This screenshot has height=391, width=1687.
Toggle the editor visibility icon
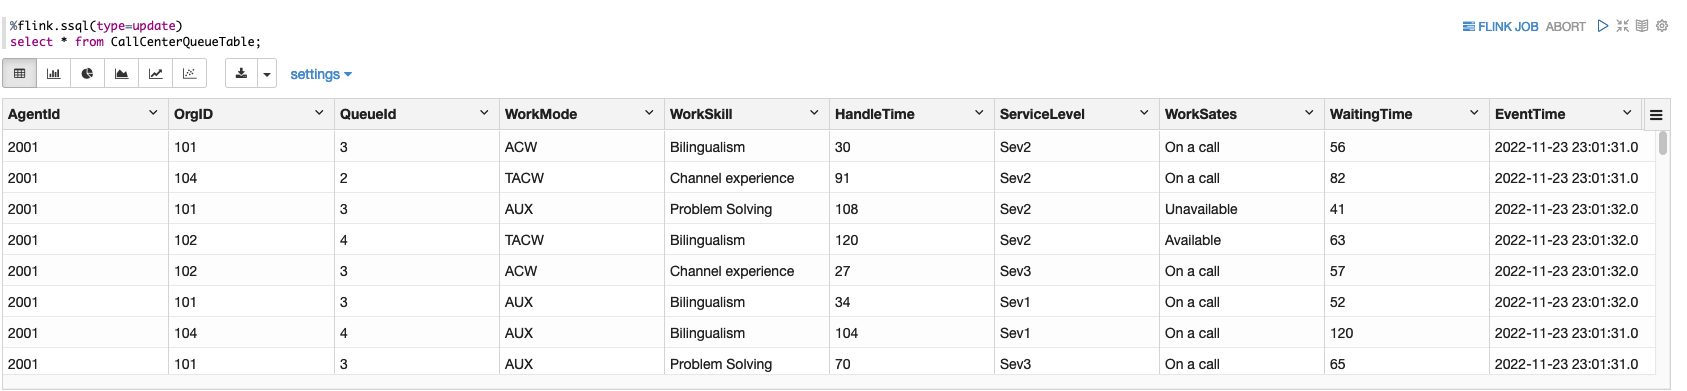click(1623, 26)
